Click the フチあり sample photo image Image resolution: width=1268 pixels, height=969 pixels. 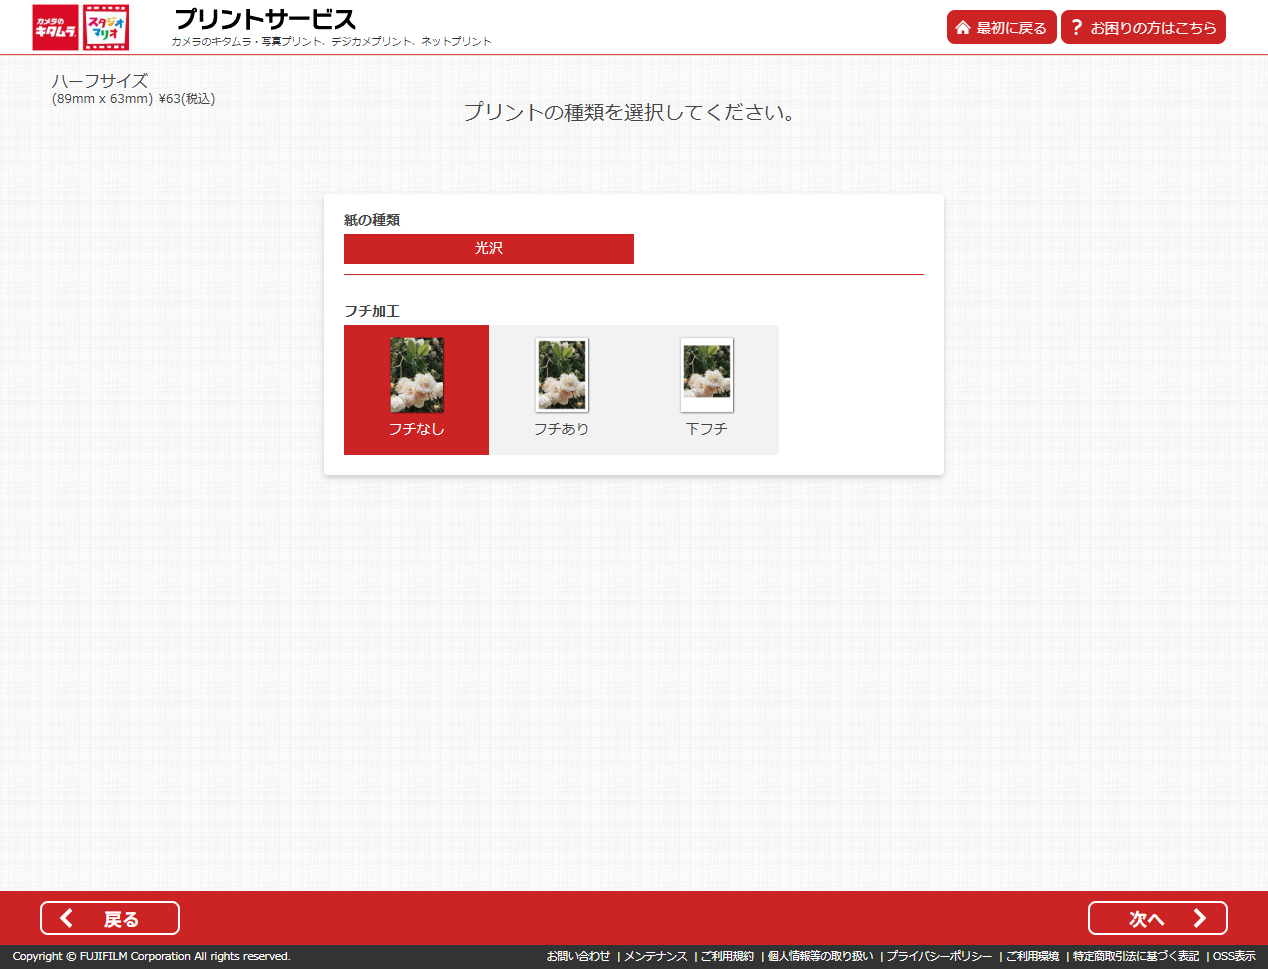(561, 374)
